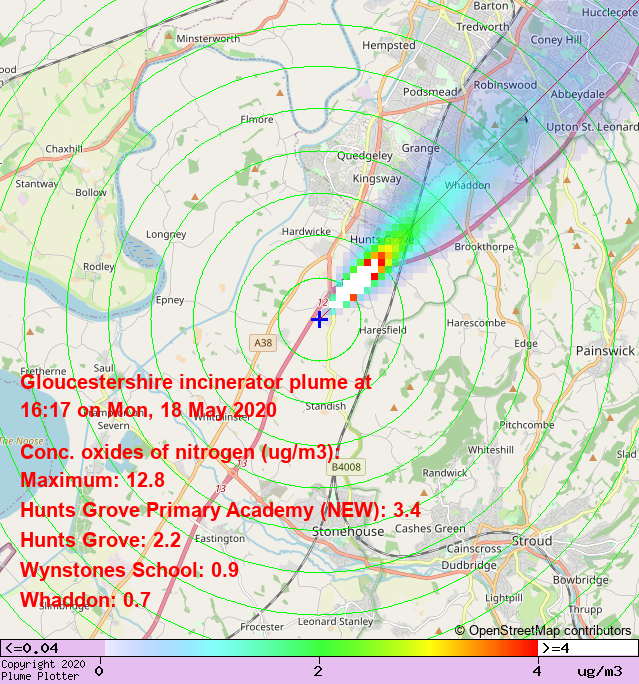Click the Coney Hill label
The height and width of the screenshot is (684, 639).
[556, 40]
